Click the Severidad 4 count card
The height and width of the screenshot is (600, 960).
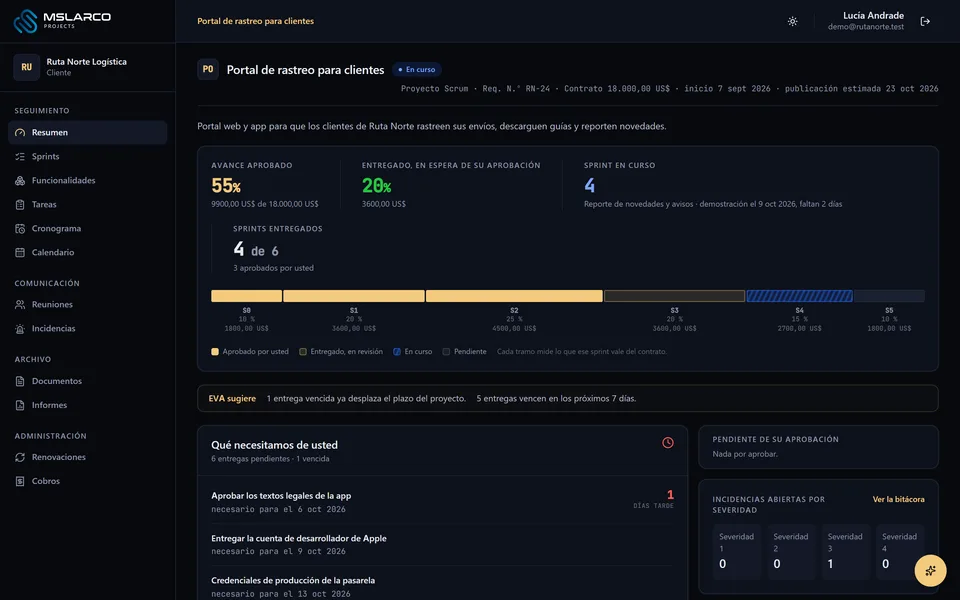pyautogui.click(x=900, y=552)
